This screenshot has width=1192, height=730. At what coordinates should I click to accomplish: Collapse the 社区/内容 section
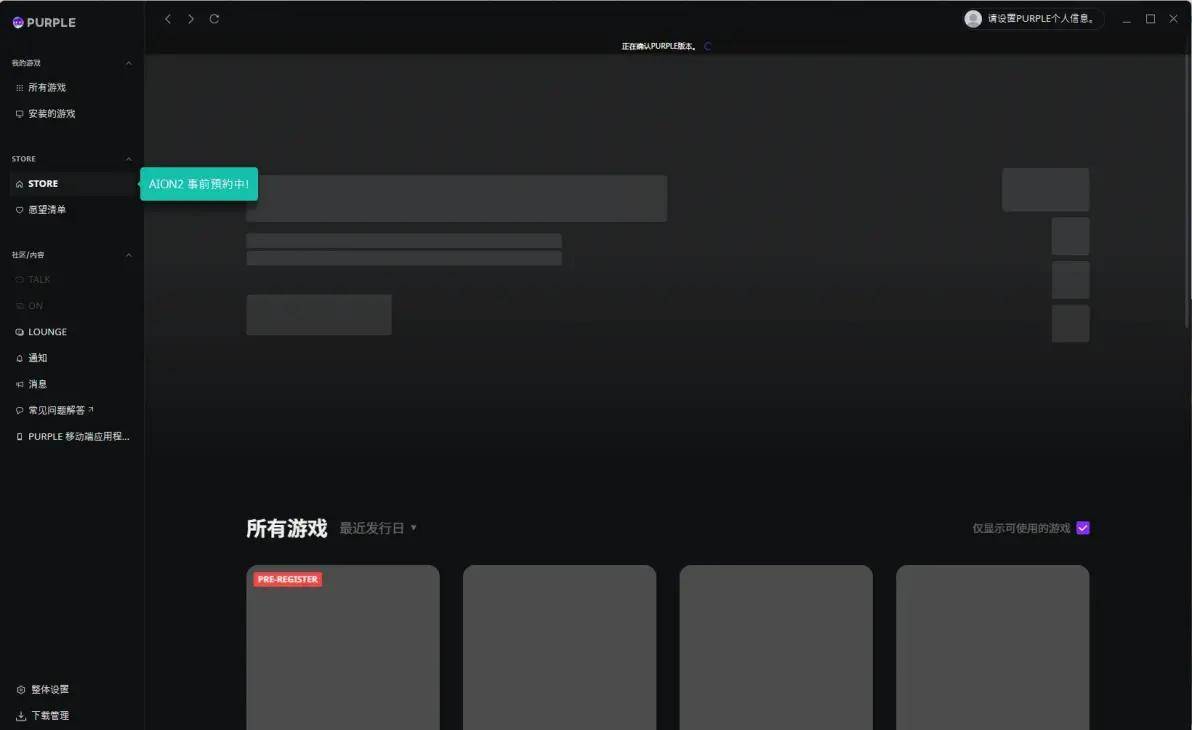click(x=128, y=255)
